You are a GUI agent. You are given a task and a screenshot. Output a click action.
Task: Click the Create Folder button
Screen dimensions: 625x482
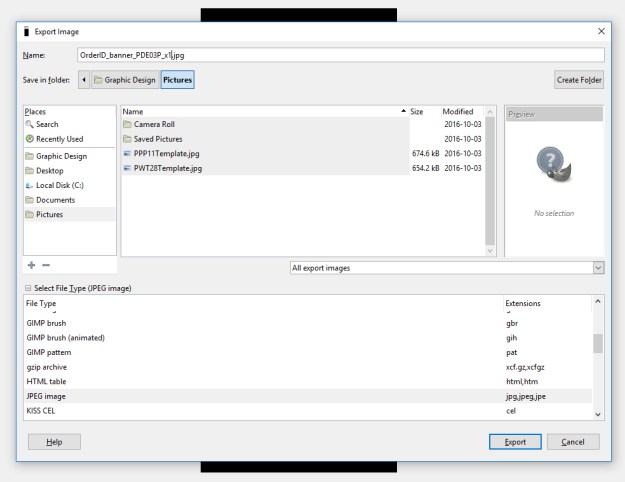(x=579, y=80)
